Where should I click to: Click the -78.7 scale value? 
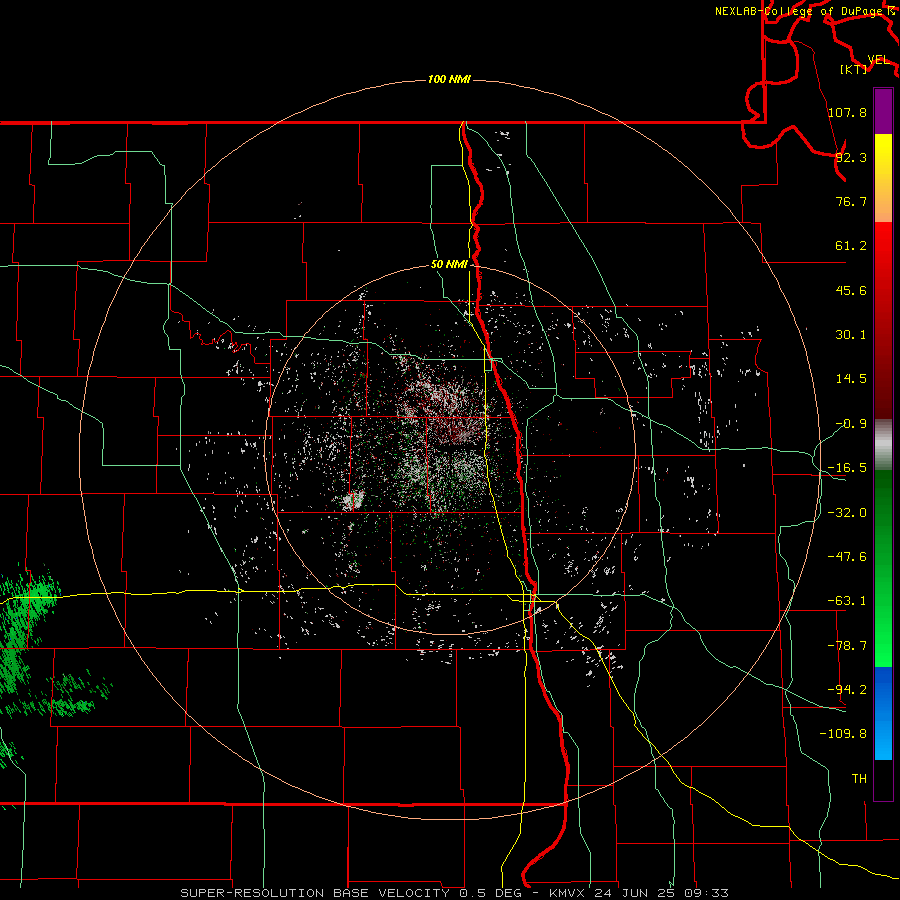847,646
